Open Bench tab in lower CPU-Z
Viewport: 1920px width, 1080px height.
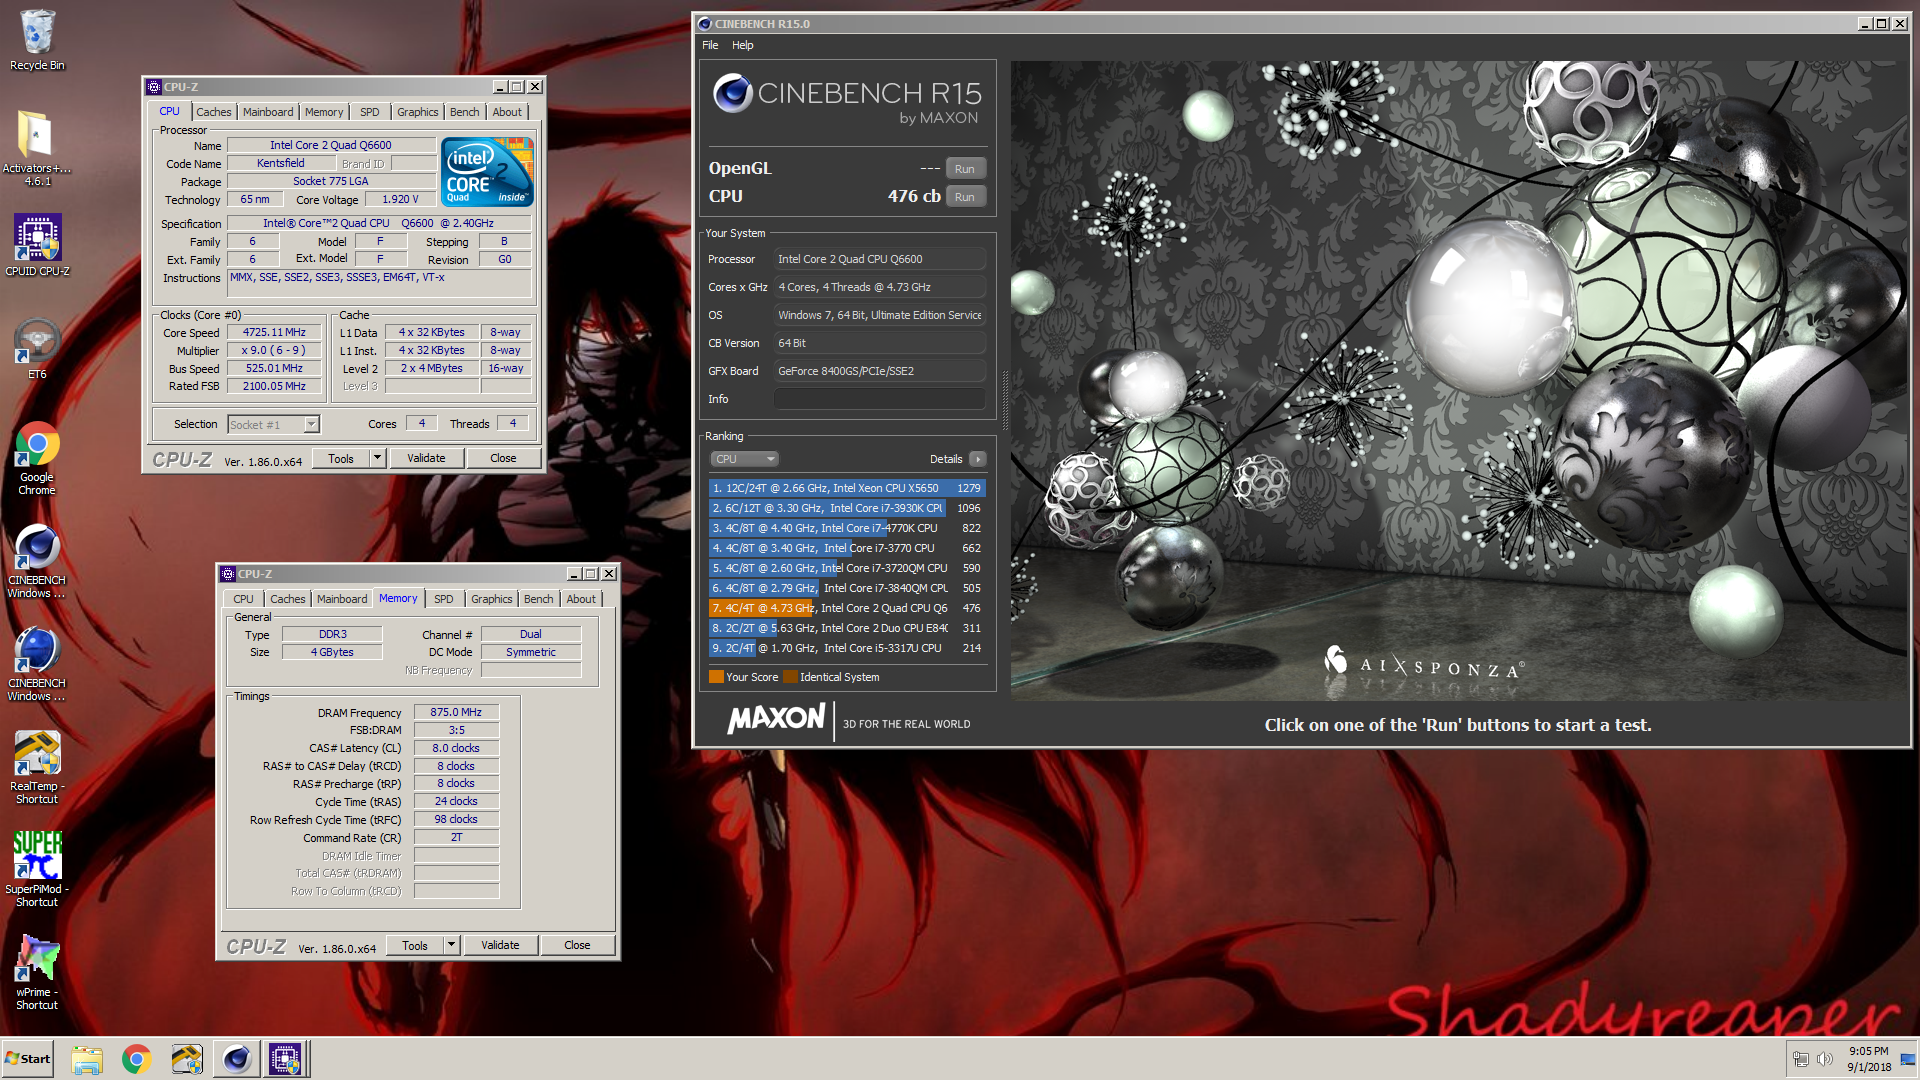(538, 599)
